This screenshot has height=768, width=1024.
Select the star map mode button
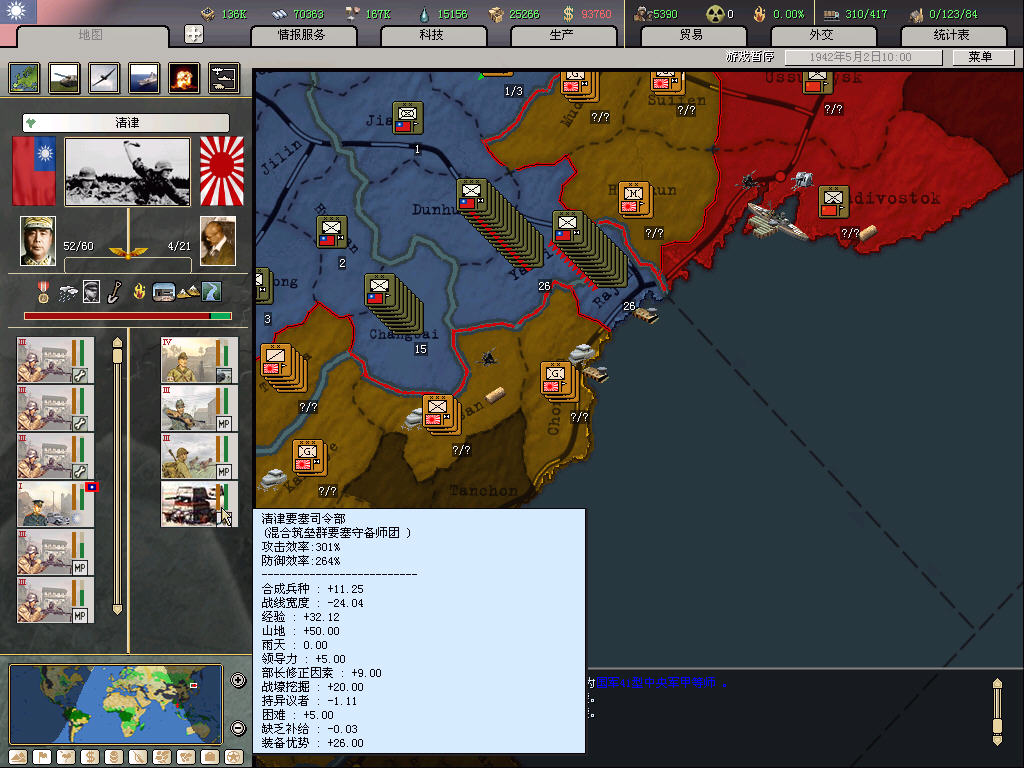(234, 757)
